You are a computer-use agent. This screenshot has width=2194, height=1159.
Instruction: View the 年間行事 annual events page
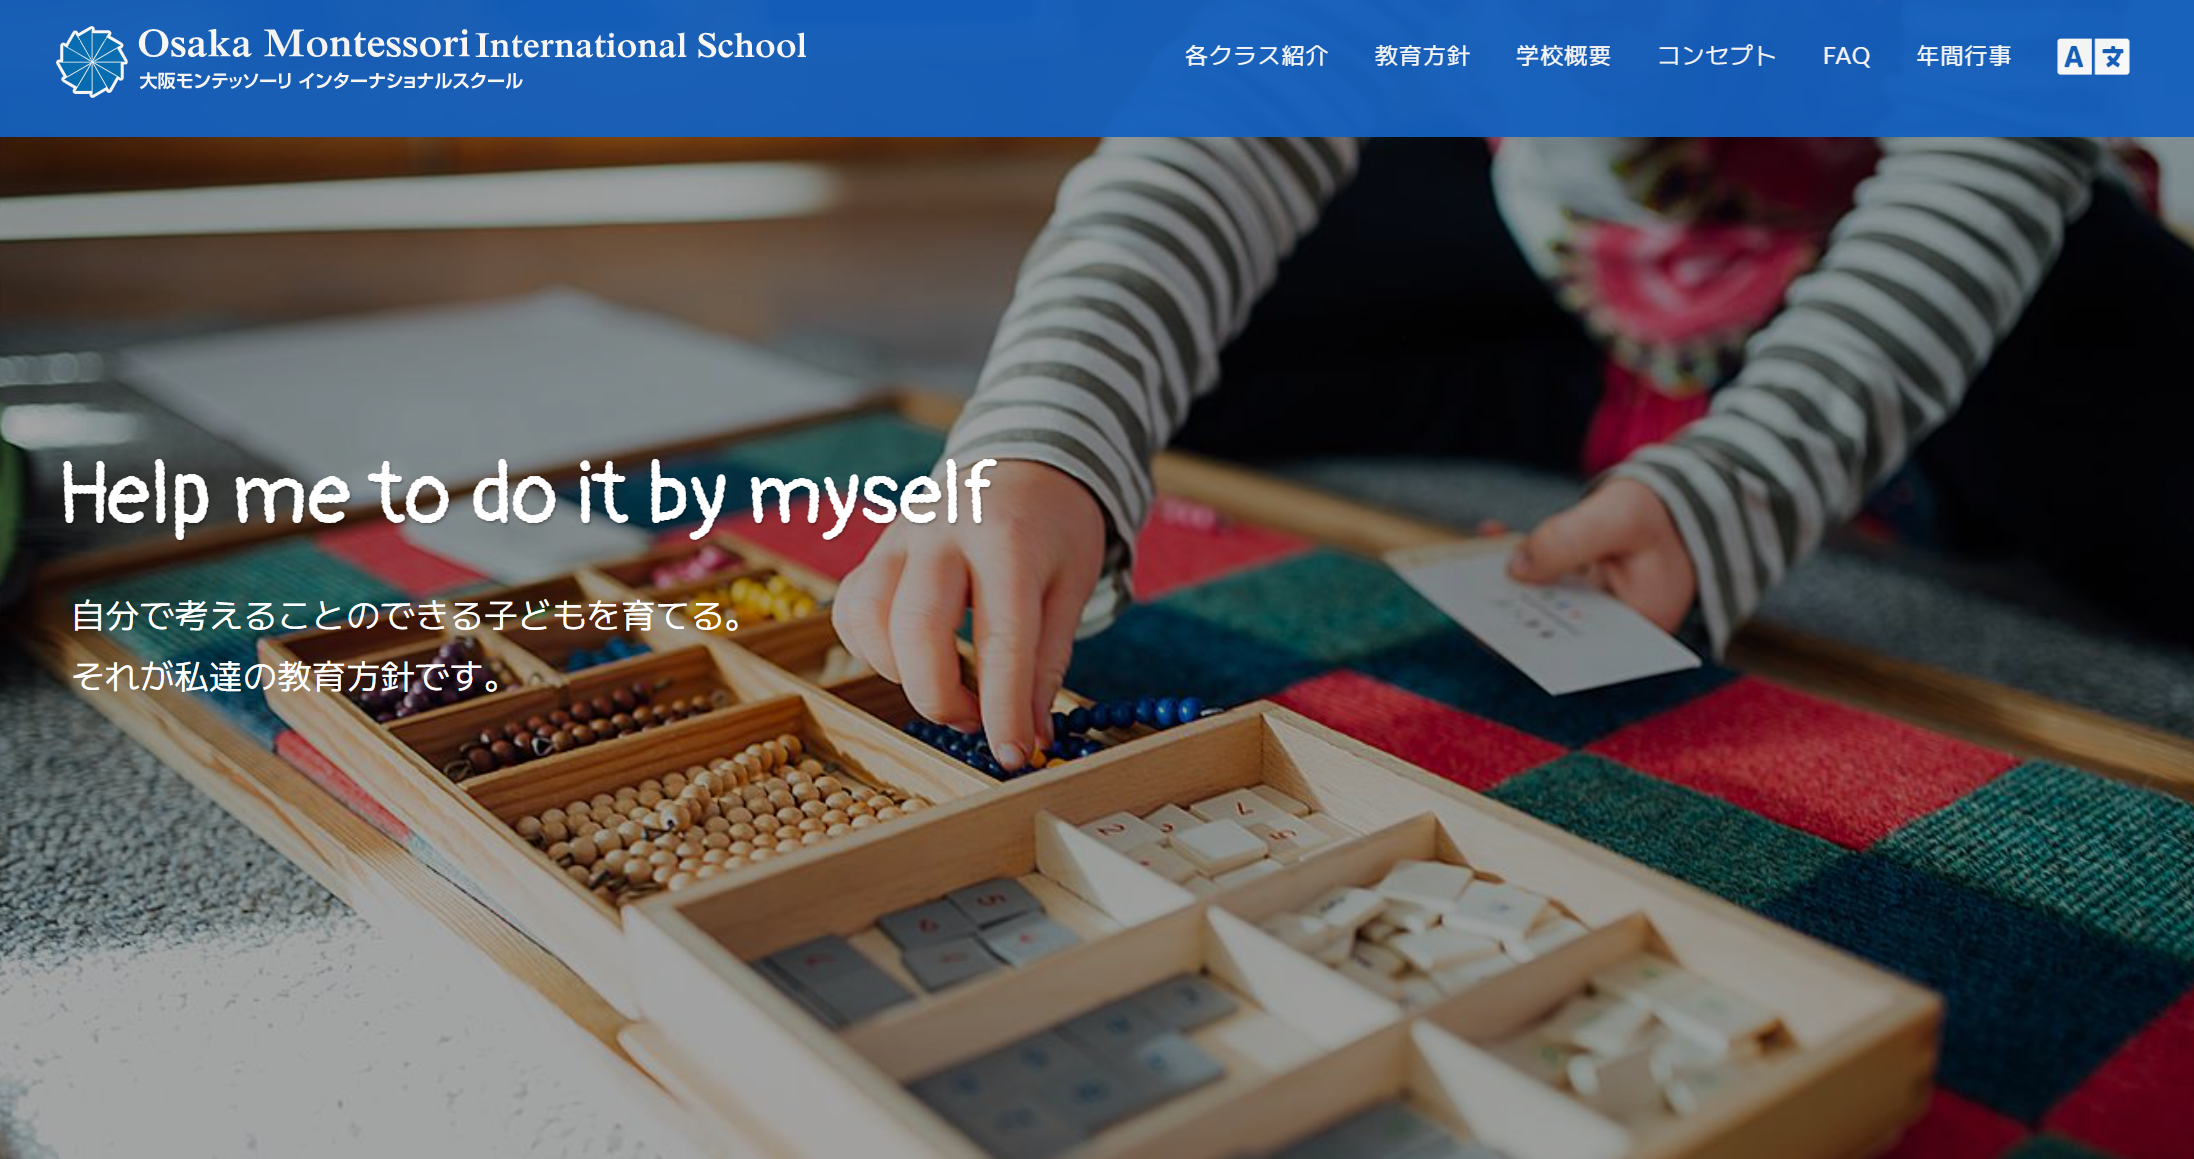1964,56
